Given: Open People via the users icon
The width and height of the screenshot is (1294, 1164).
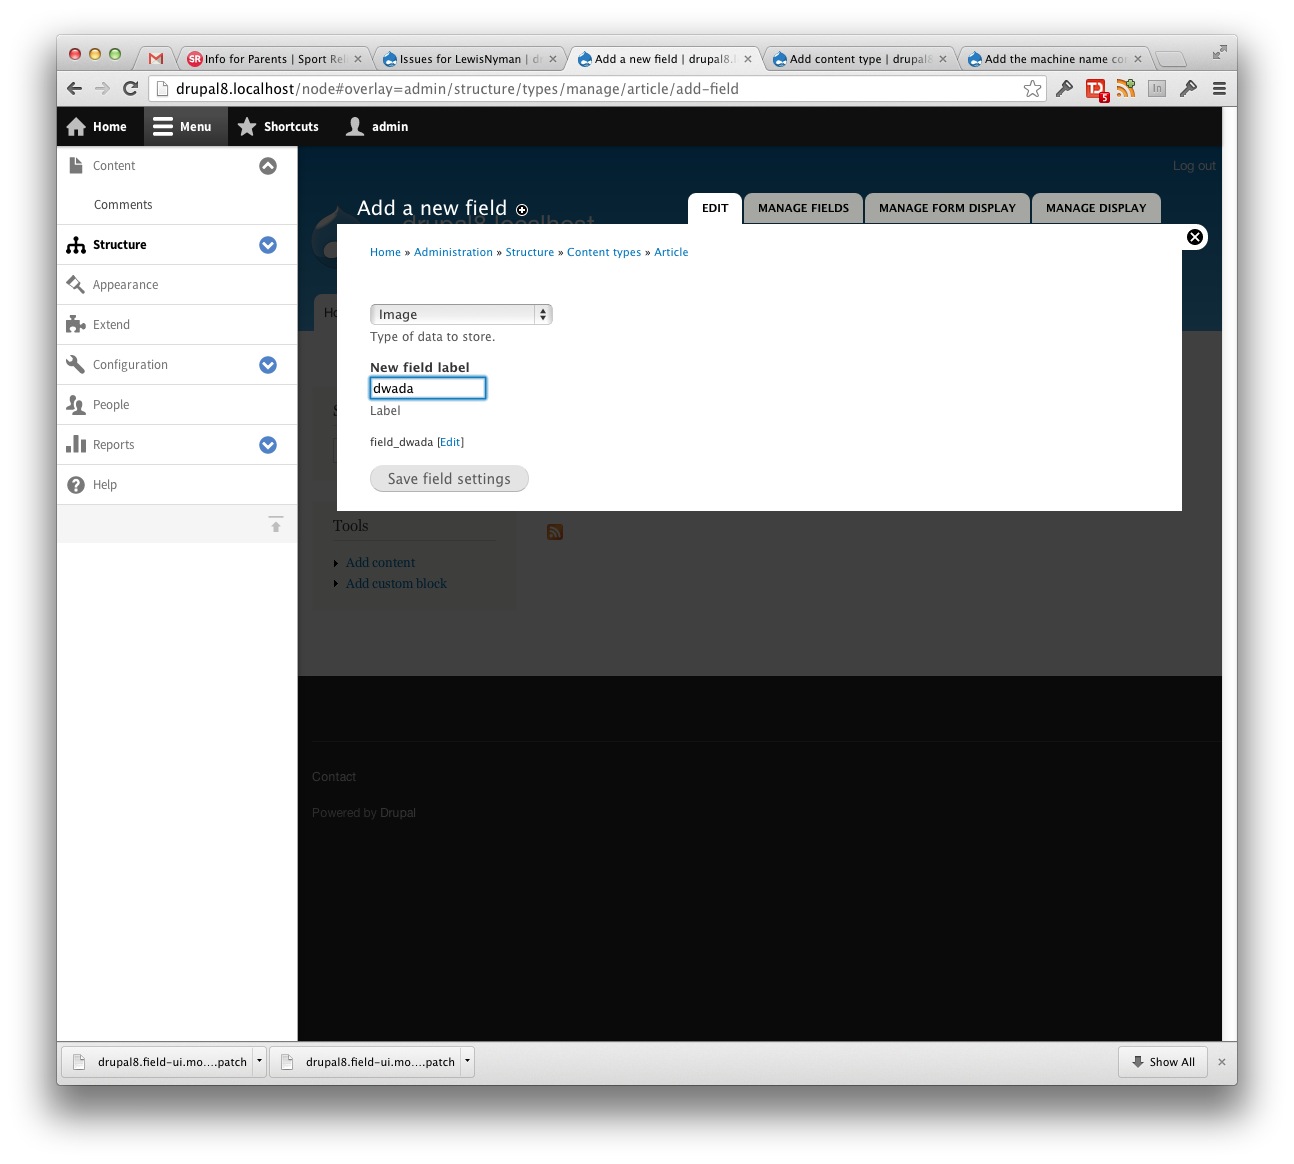Looking at the screenshot, I should point(75,404).
